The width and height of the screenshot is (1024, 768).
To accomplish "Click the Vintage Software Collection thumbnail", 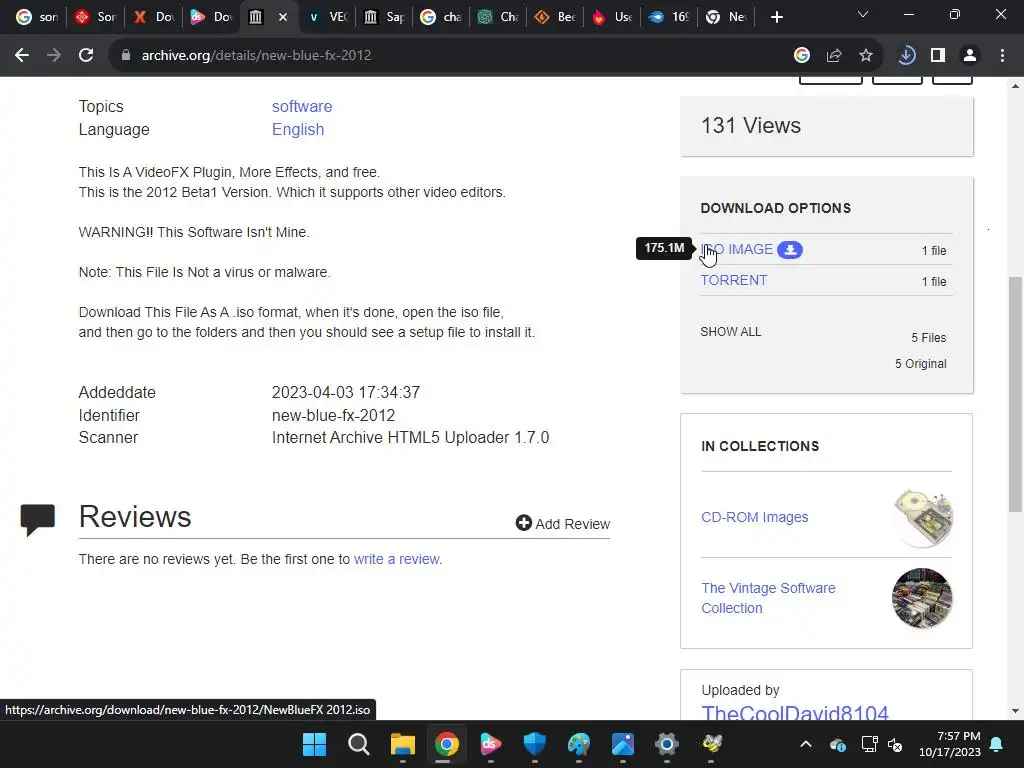I will [x=921, y=598].
